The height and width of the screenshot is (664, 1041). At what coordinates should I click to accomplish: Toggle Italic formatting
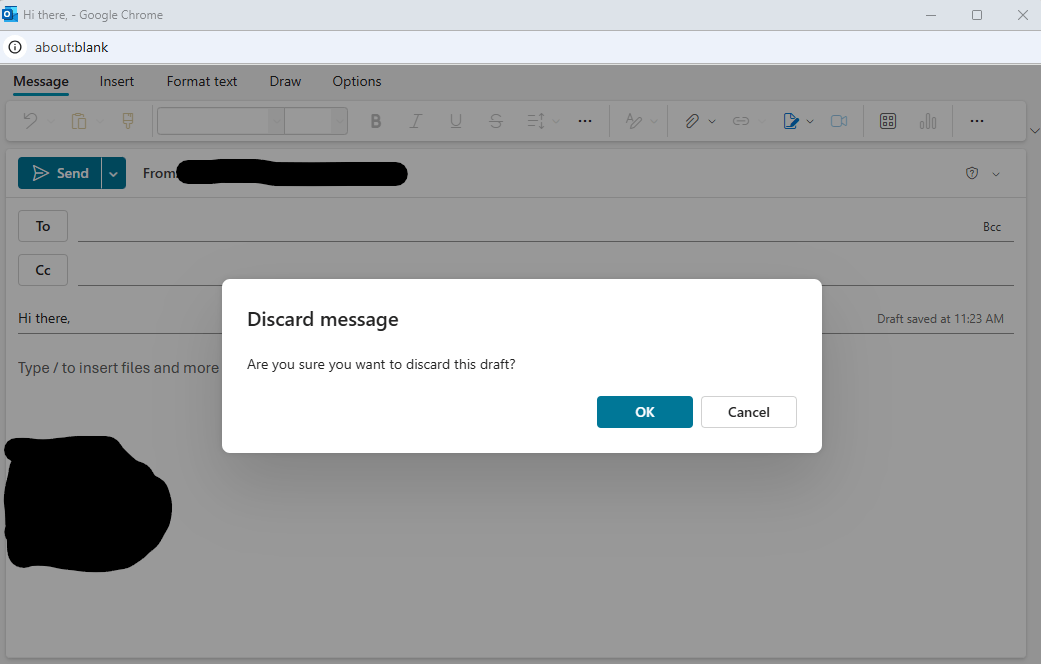point(416,121)
